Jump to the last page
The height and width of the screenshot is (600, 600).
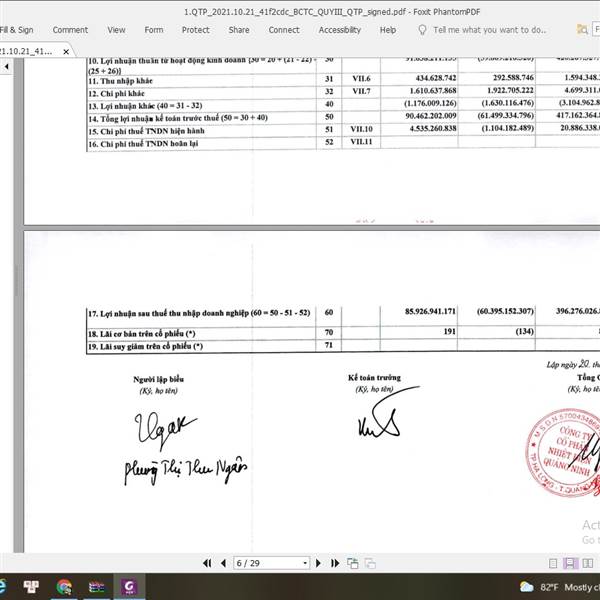335,563
